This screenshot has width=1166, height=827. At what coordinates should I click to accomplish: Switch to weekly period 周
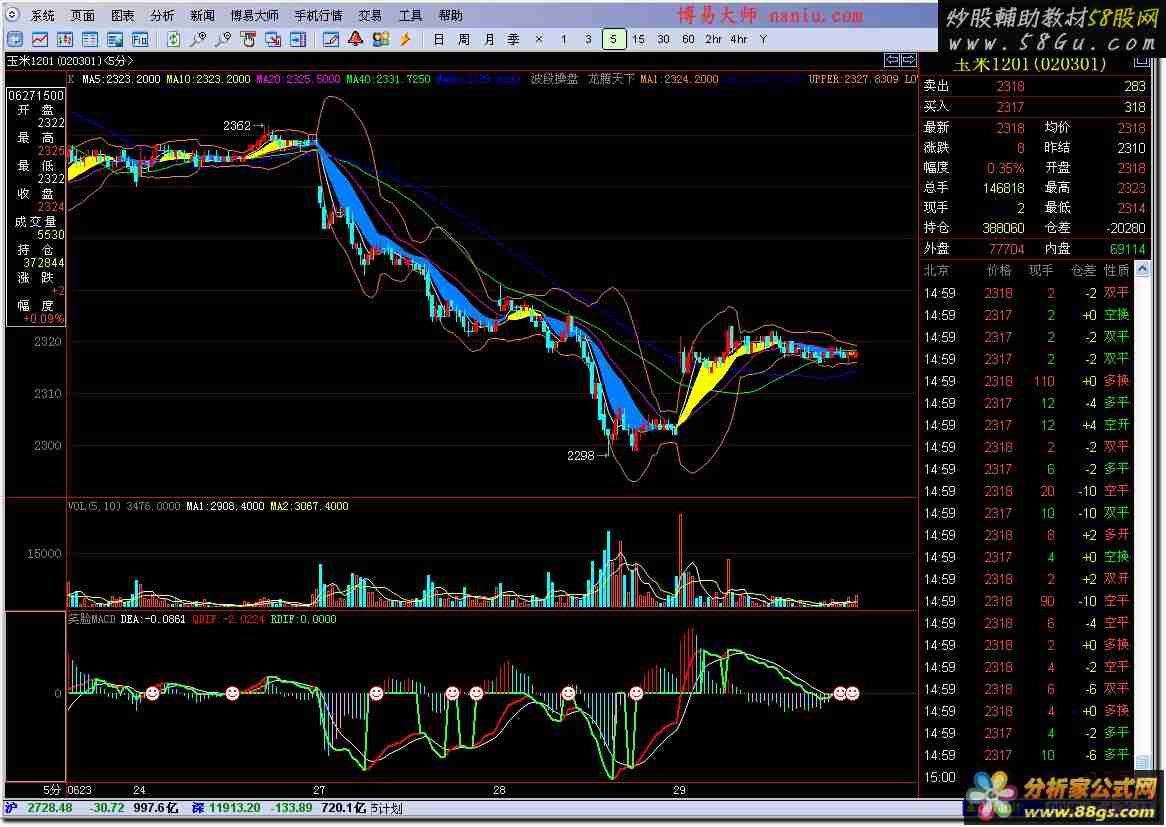tap(464, 39)
